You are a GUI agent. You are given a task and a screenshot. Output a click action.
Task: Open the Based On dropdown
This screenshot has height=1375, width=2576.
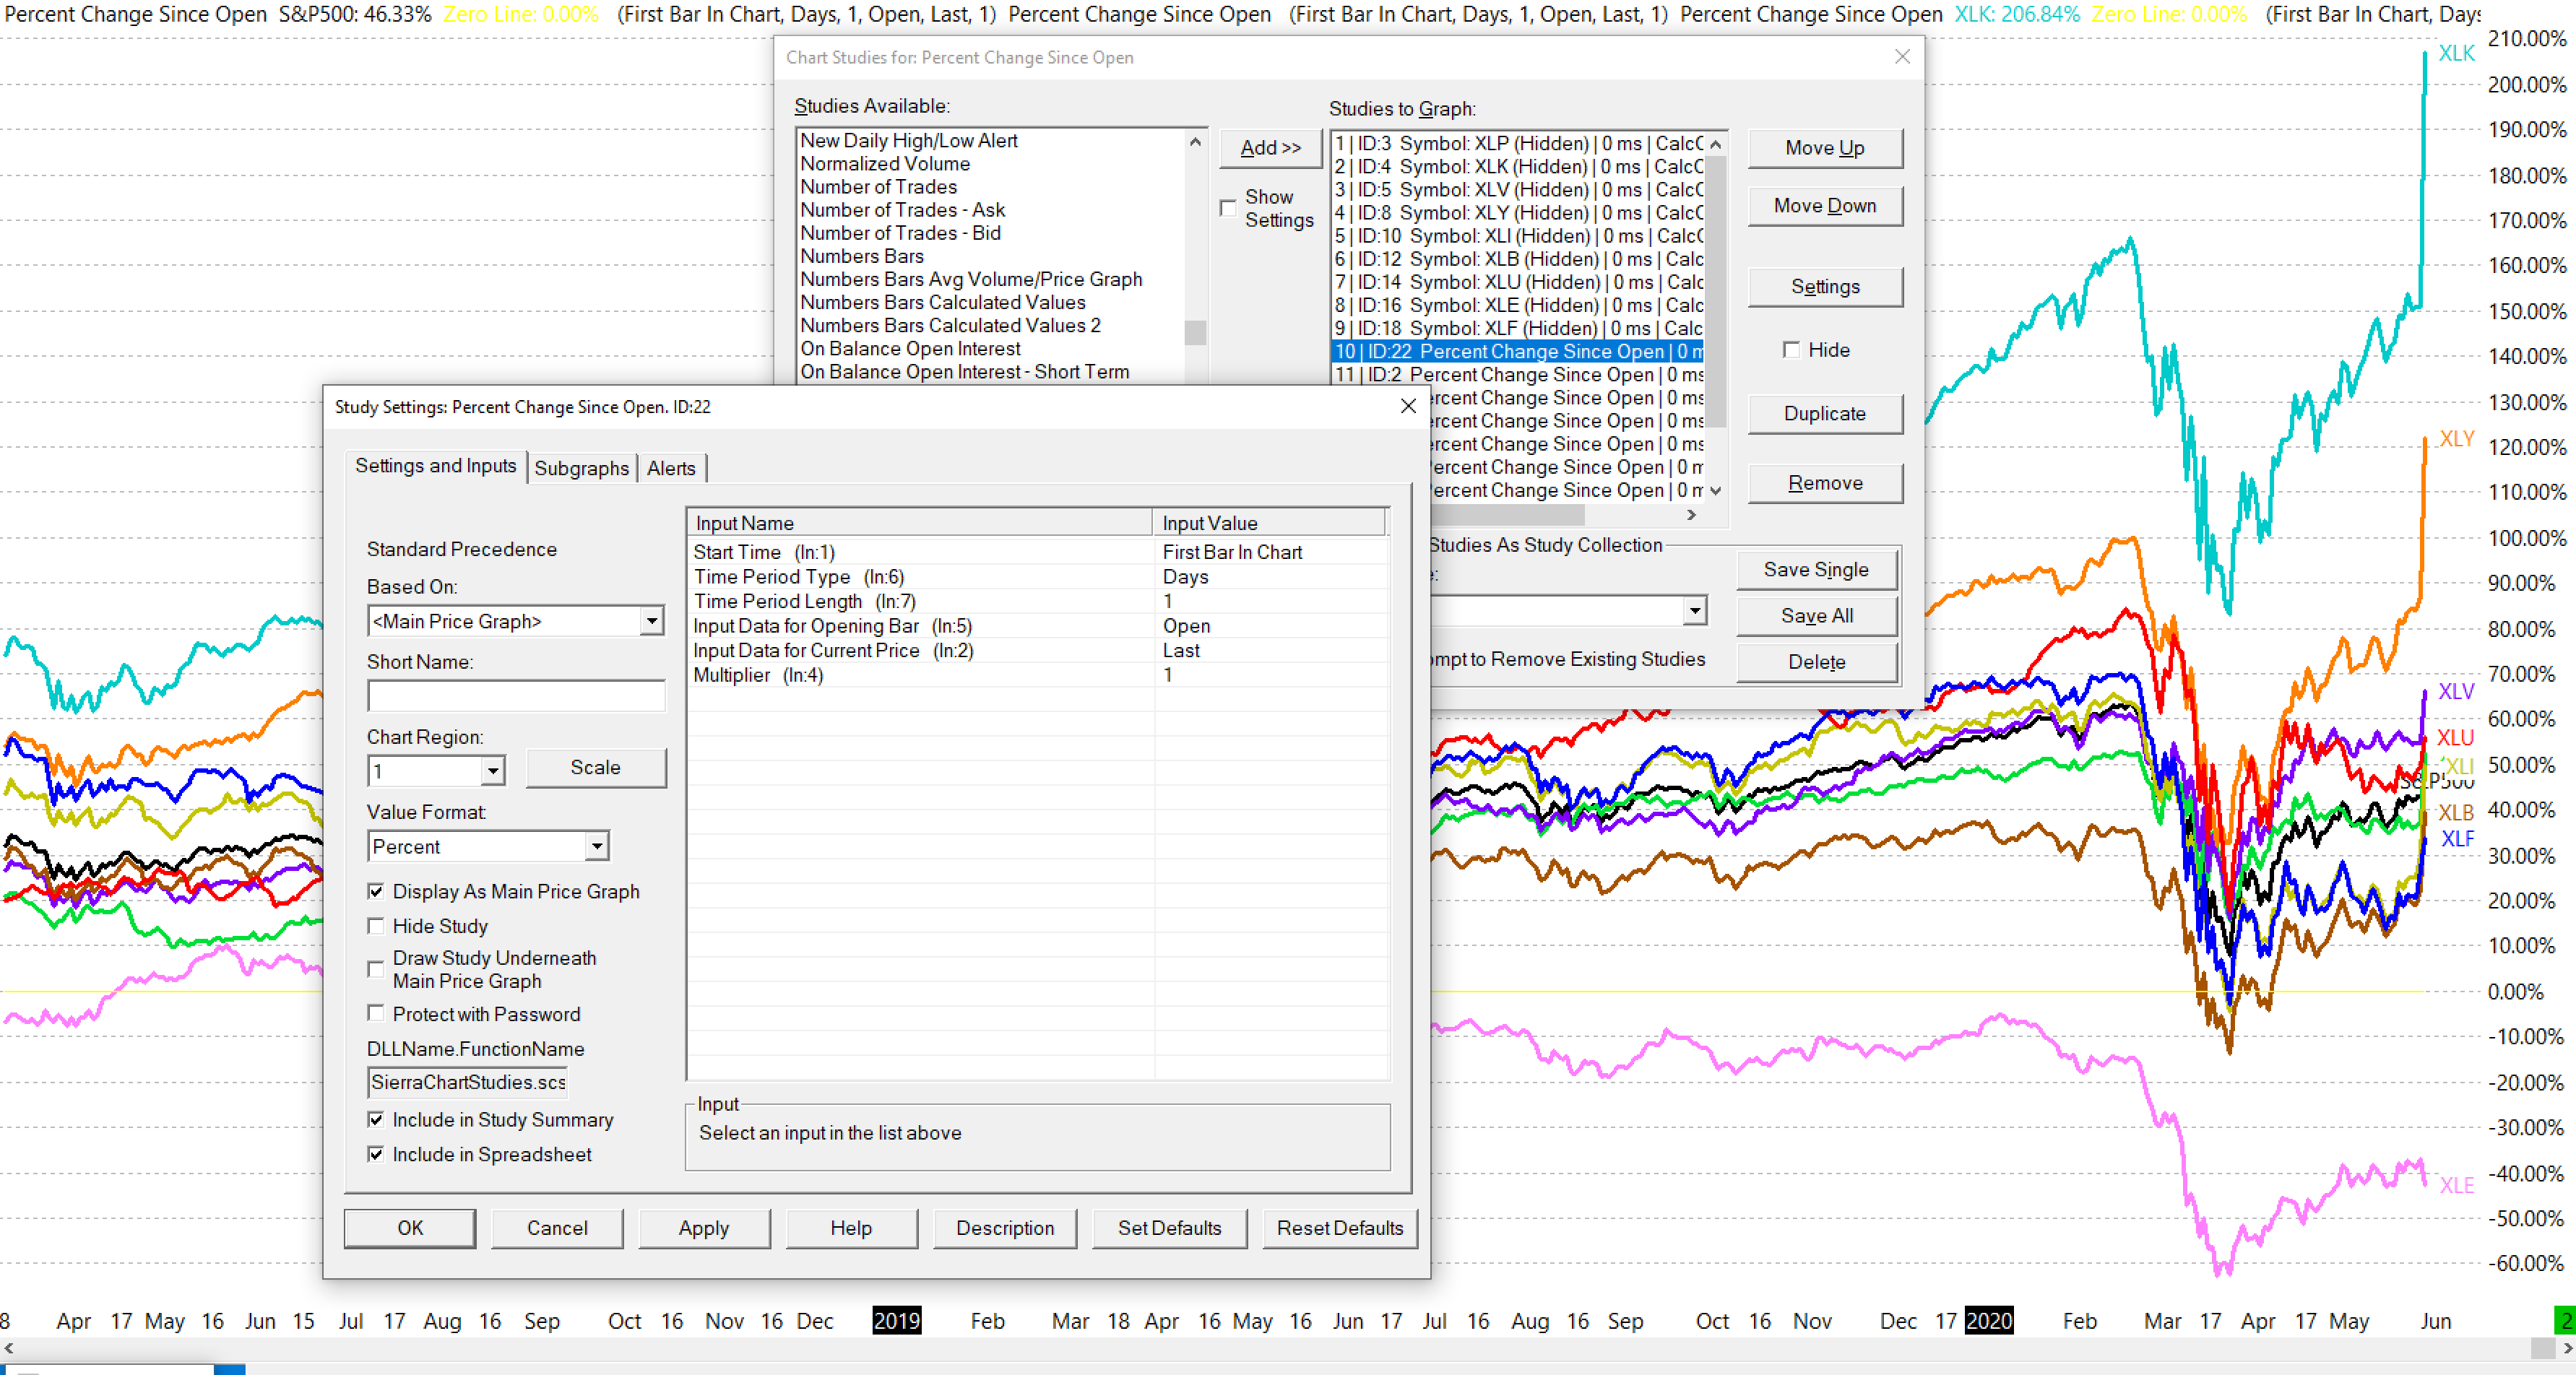pos(651,621)
